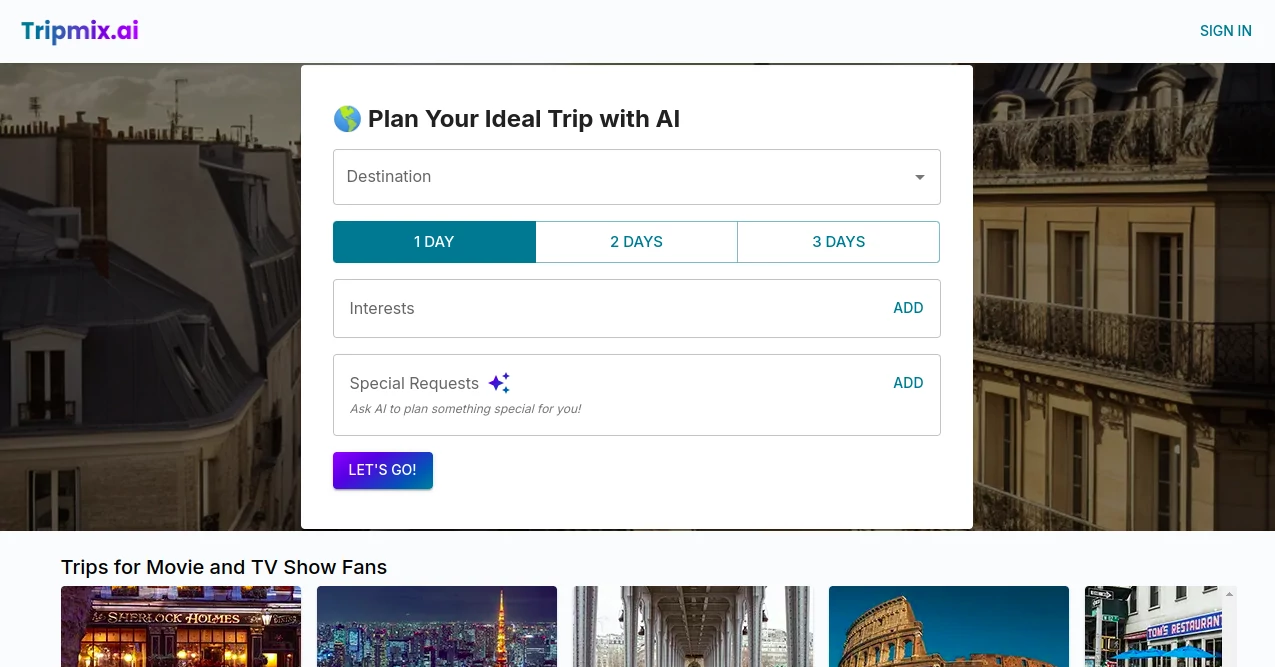The width and height of the screenshot is (1275, 667).
Task: Select the 1 DAY trip duration
Action: pyautogui.click(x=434, y=241)
